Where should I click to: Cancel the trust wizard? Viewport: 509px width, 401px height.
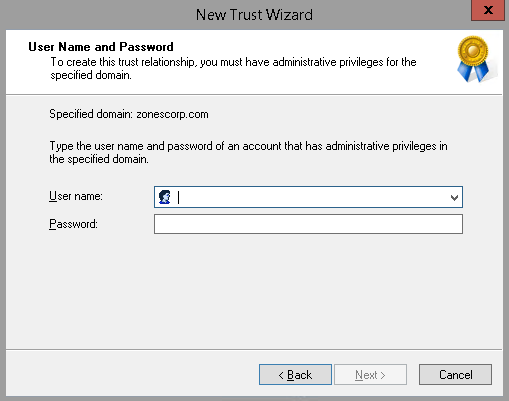455,375
